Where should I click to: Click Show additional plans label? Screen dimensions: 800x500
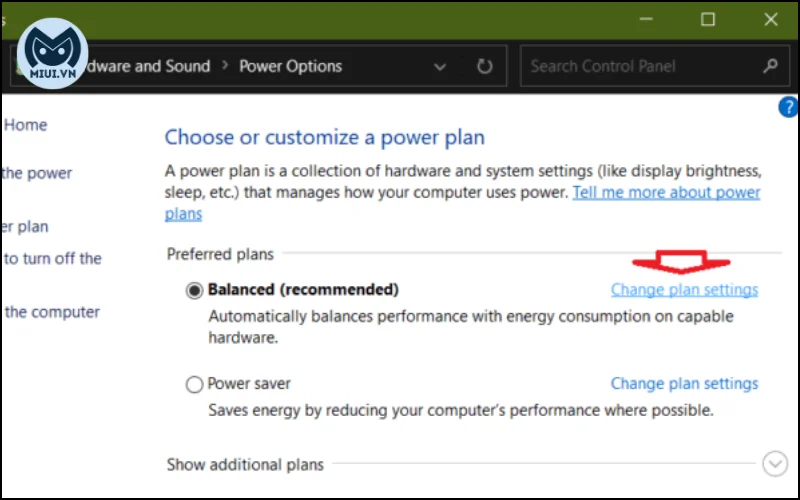pos(245,465)
